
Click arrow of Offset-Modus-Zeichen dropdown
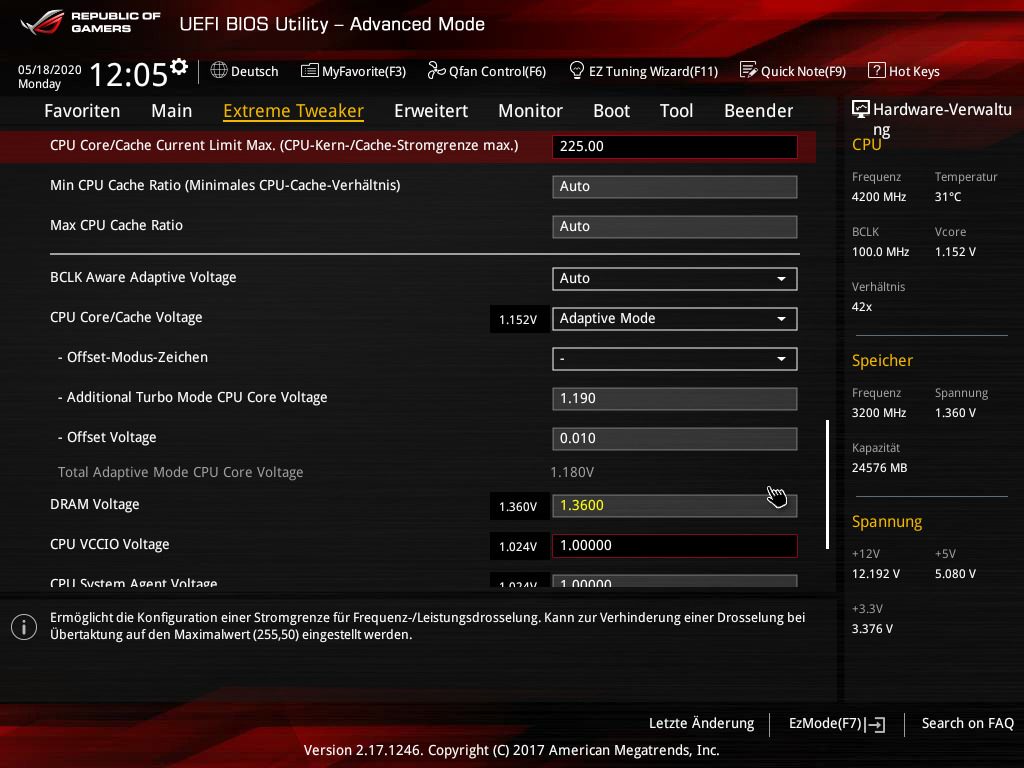click(x=781, y=359)
